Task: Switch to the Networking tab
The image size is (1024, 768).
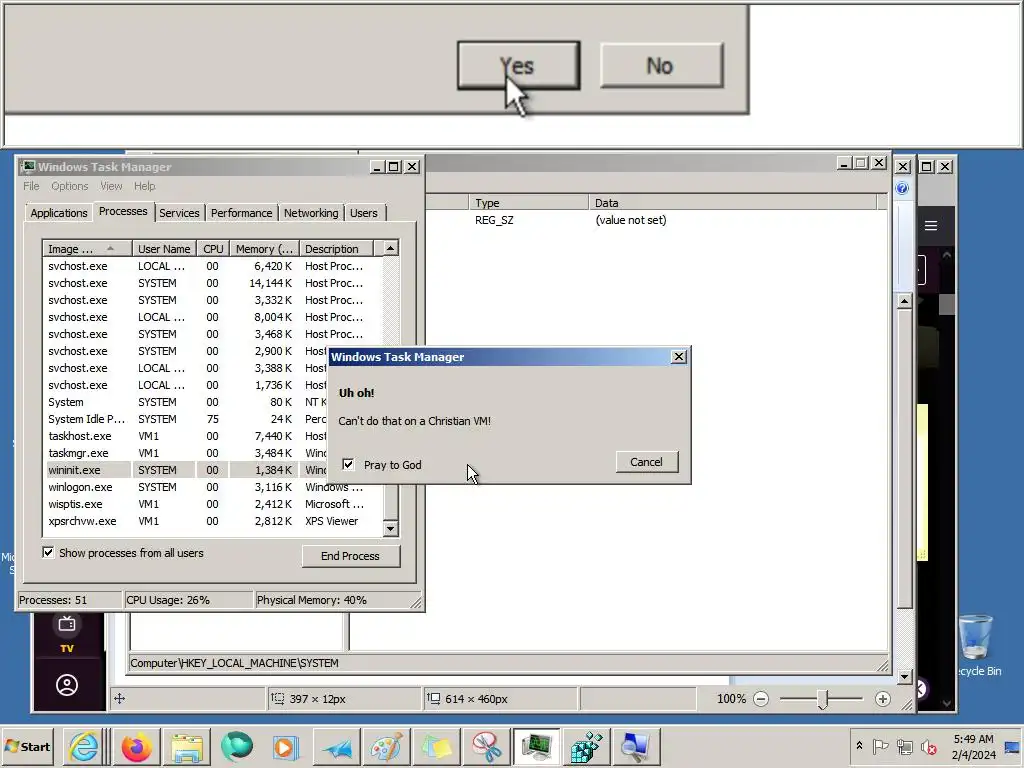Action: [311, 213]
